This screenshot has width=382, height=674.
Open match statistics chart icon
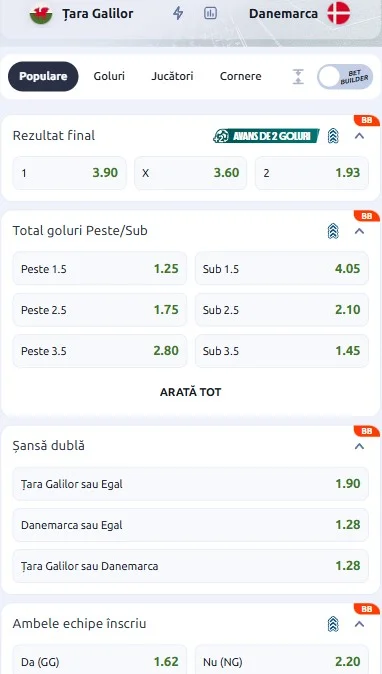pos(210,13)
